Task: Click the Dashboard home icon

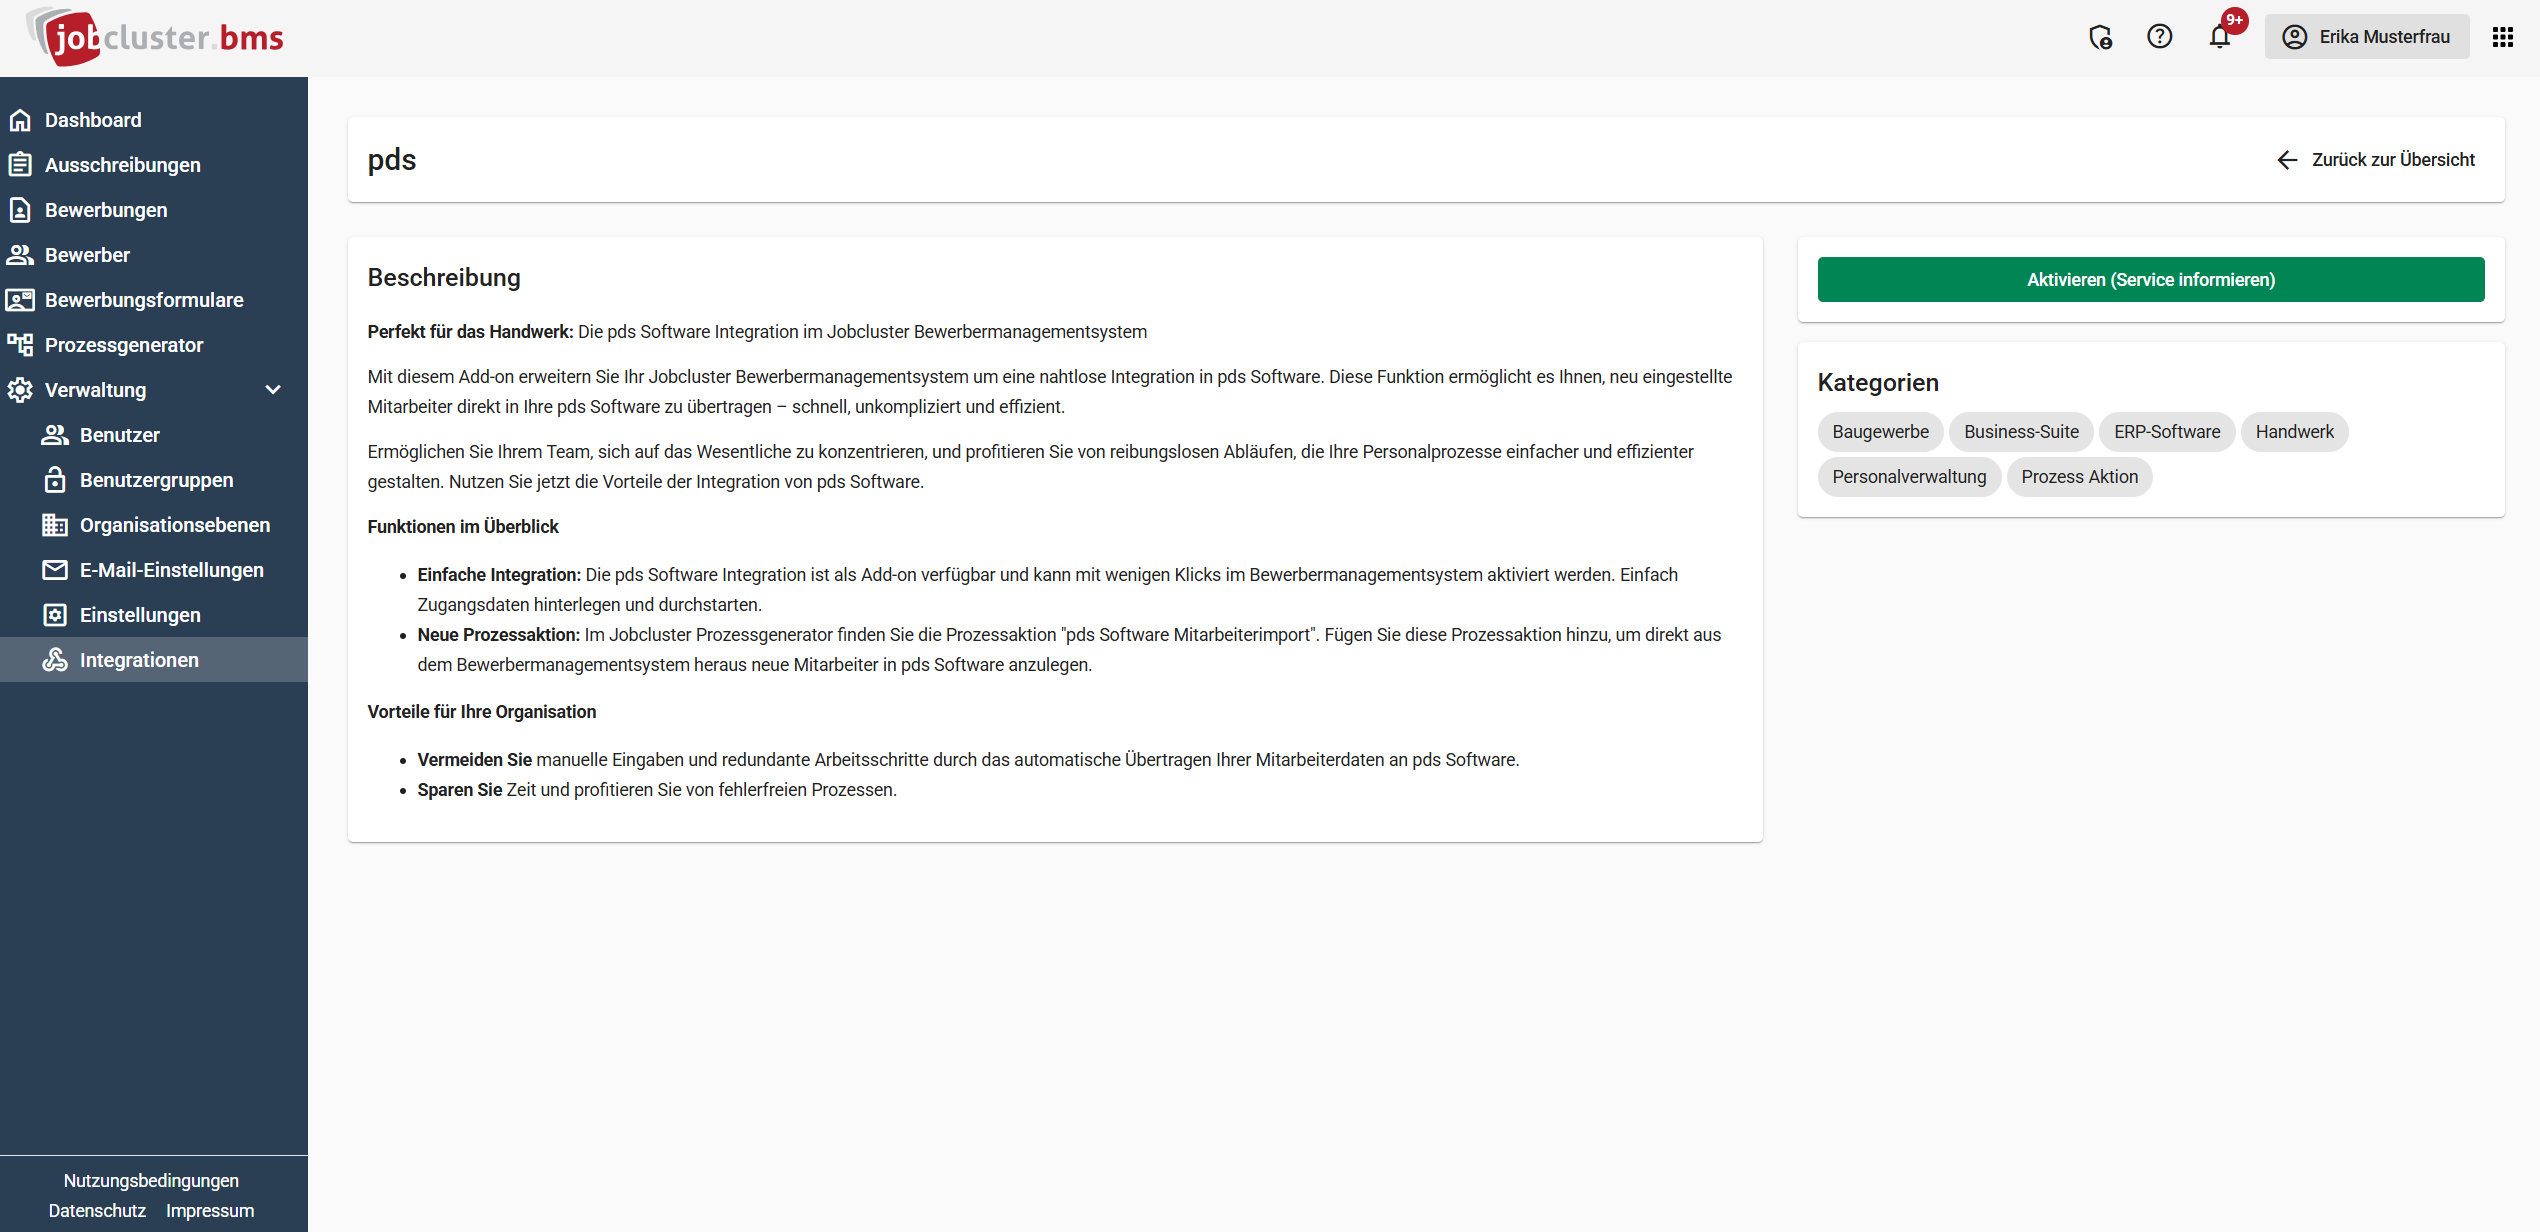Action: coord(20,120)
